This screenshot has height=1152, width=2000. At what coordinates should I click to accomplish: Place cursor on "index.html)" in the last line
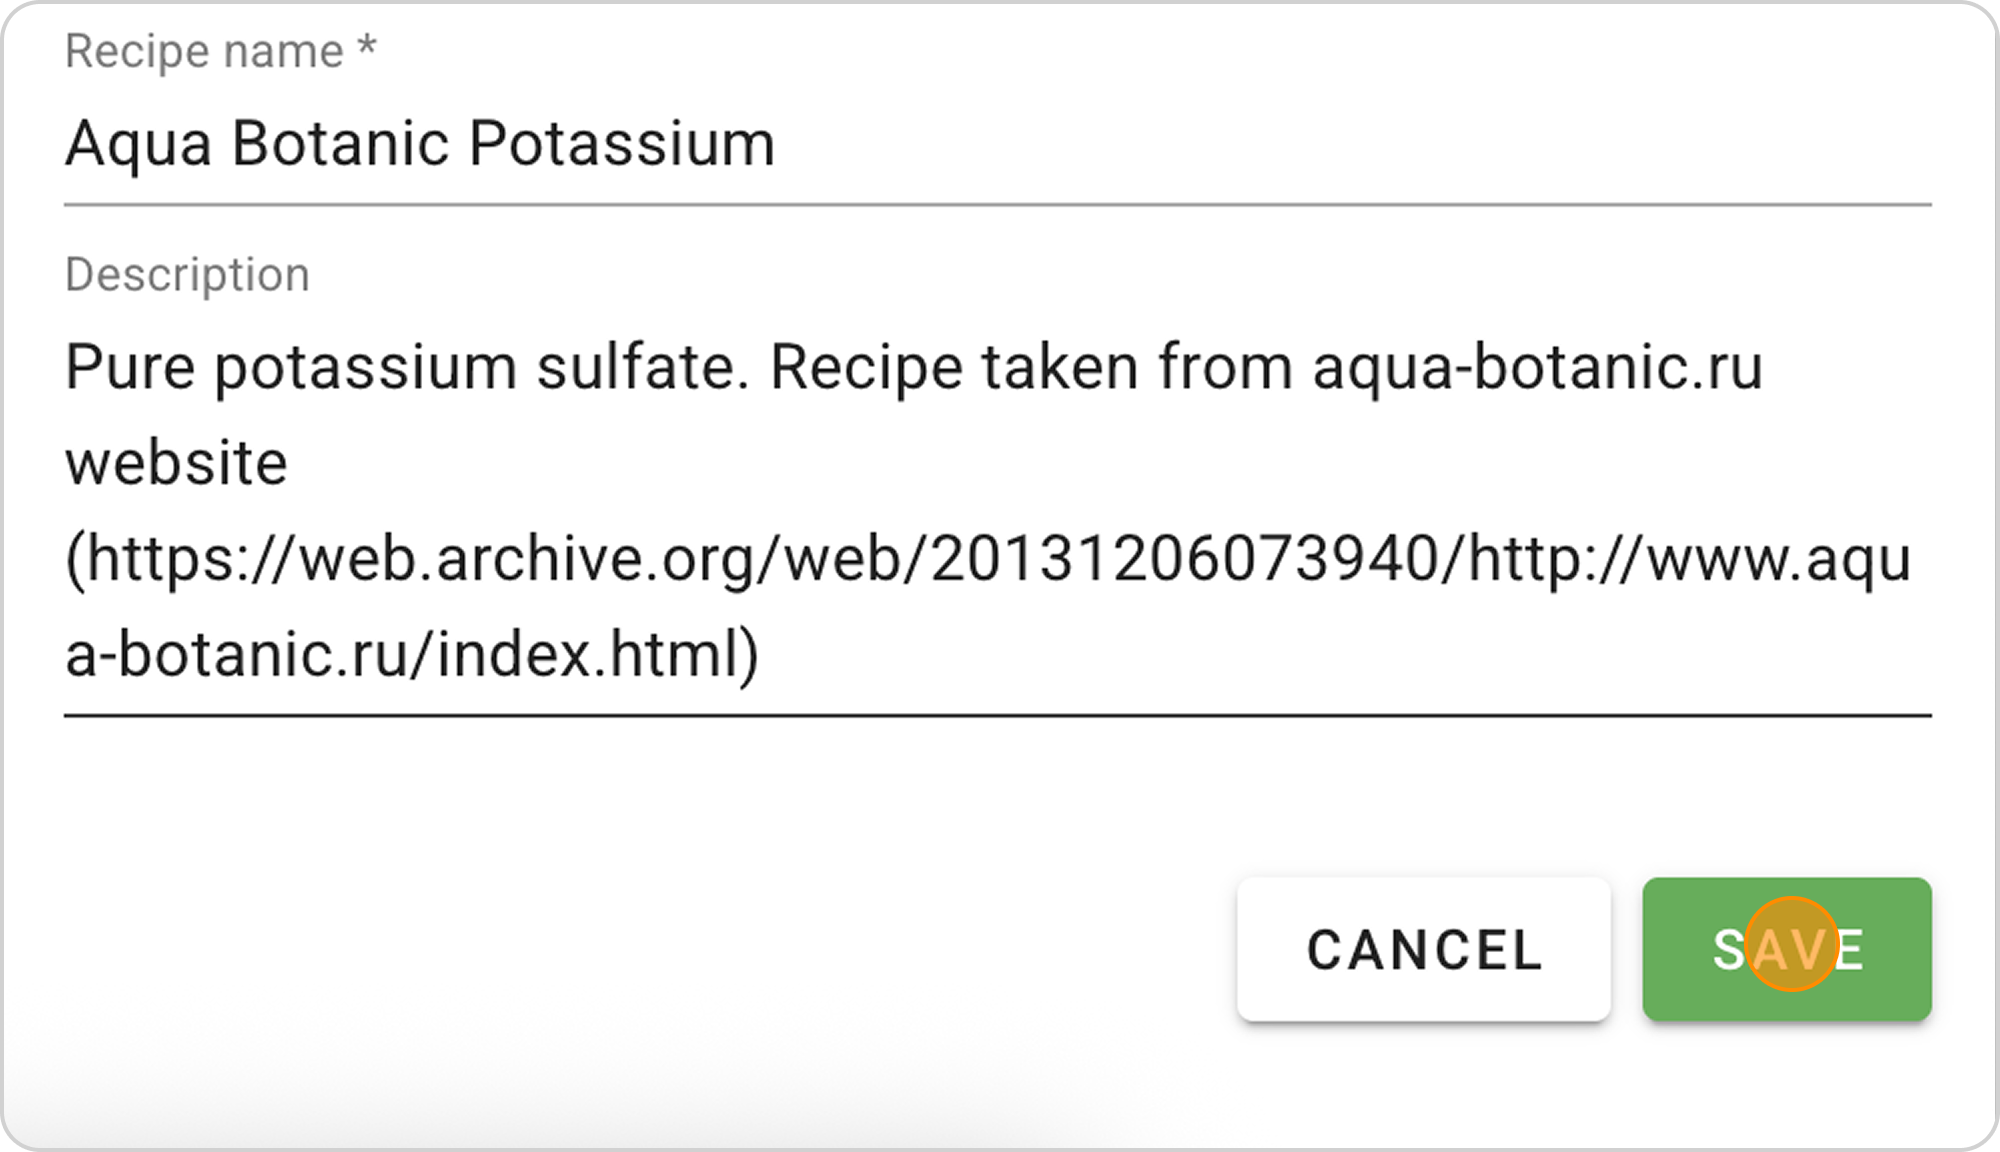pos(597,655)
